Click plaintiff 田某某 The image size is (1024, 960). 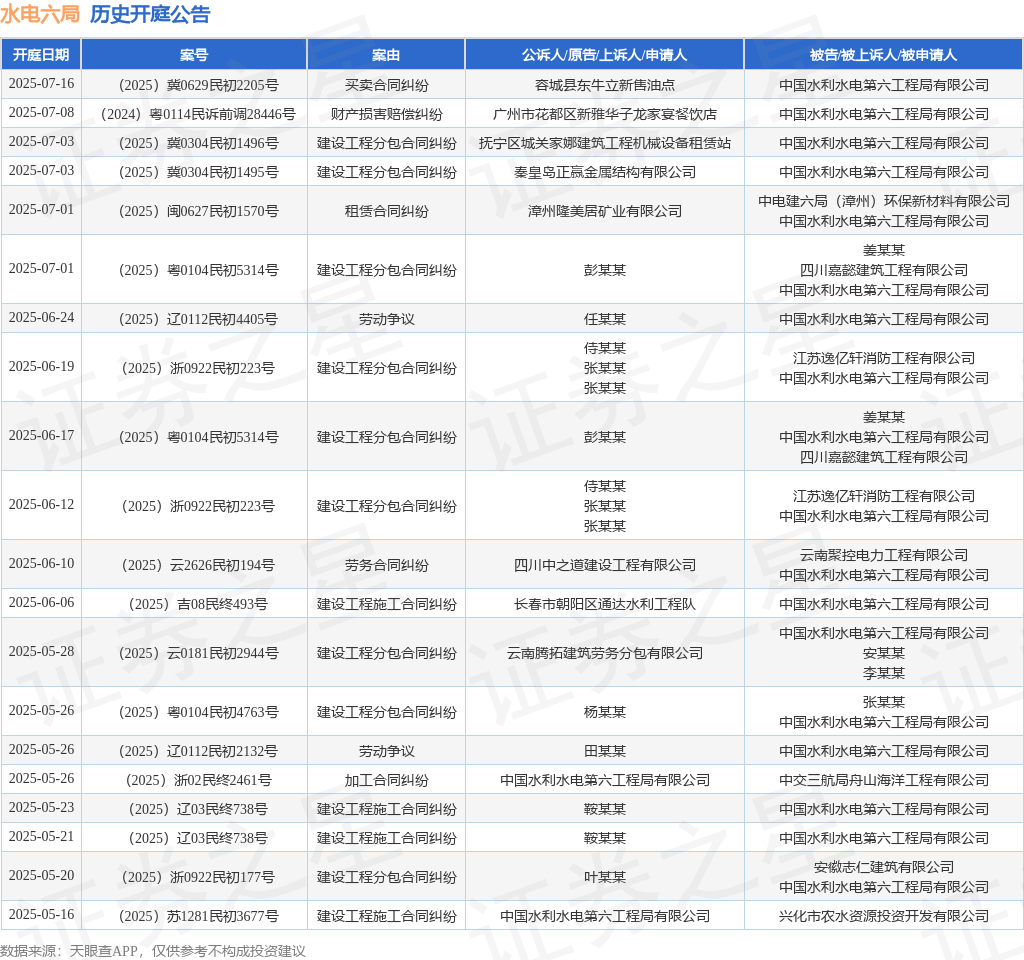(604, 752)
